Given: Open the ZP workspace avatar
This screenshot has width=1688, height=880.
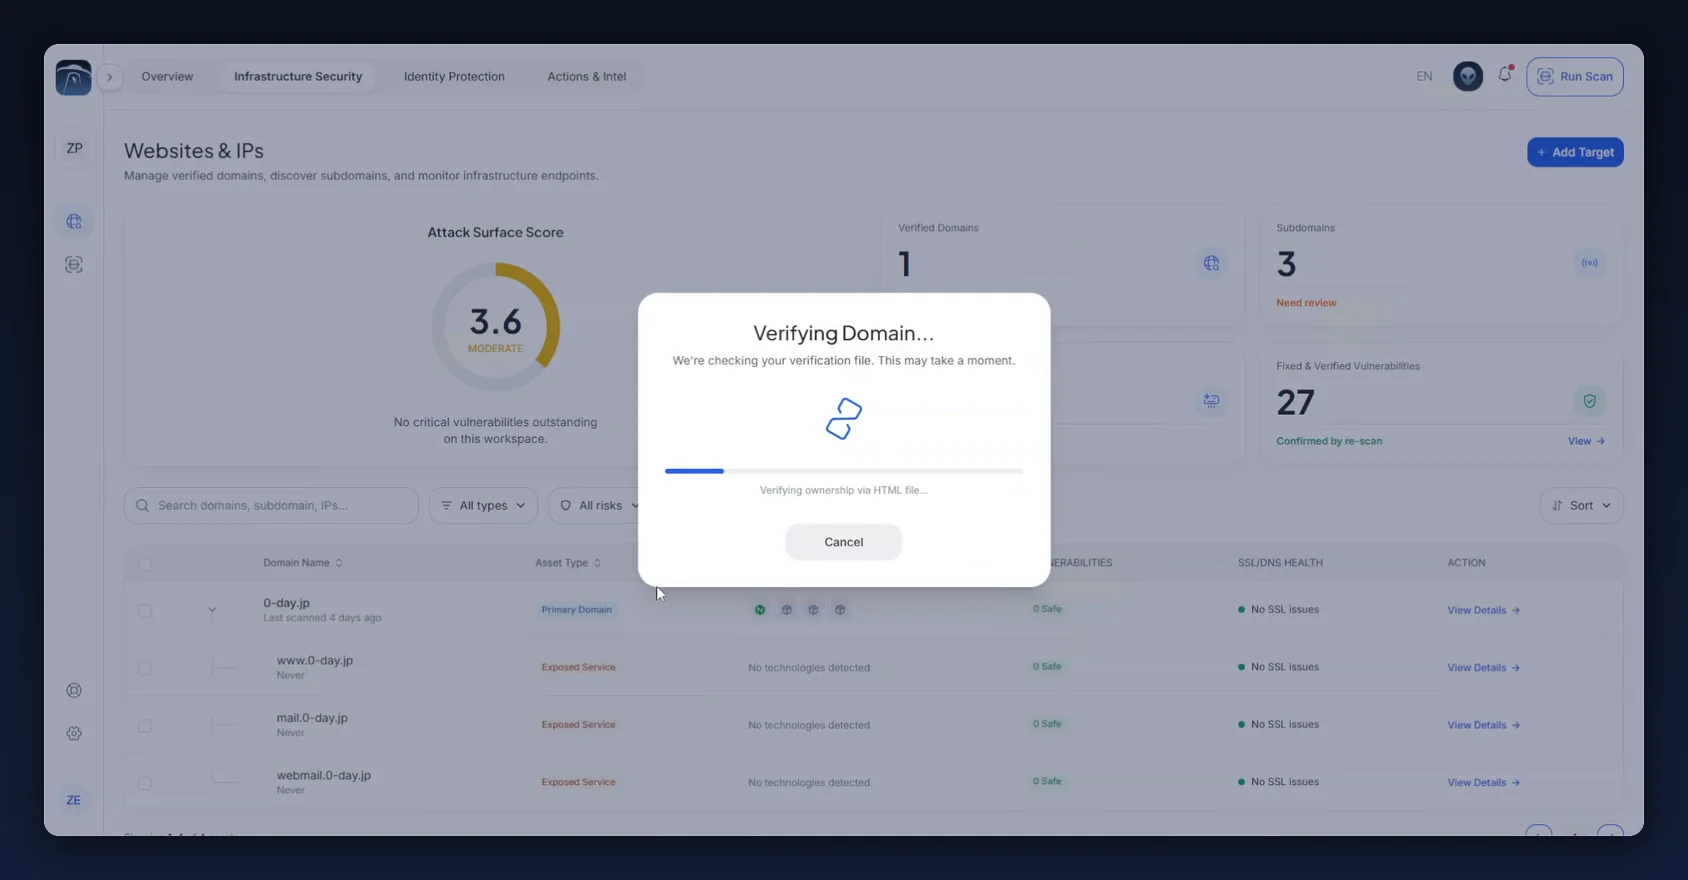Looking at the screenshot, I should click(74, 148).
